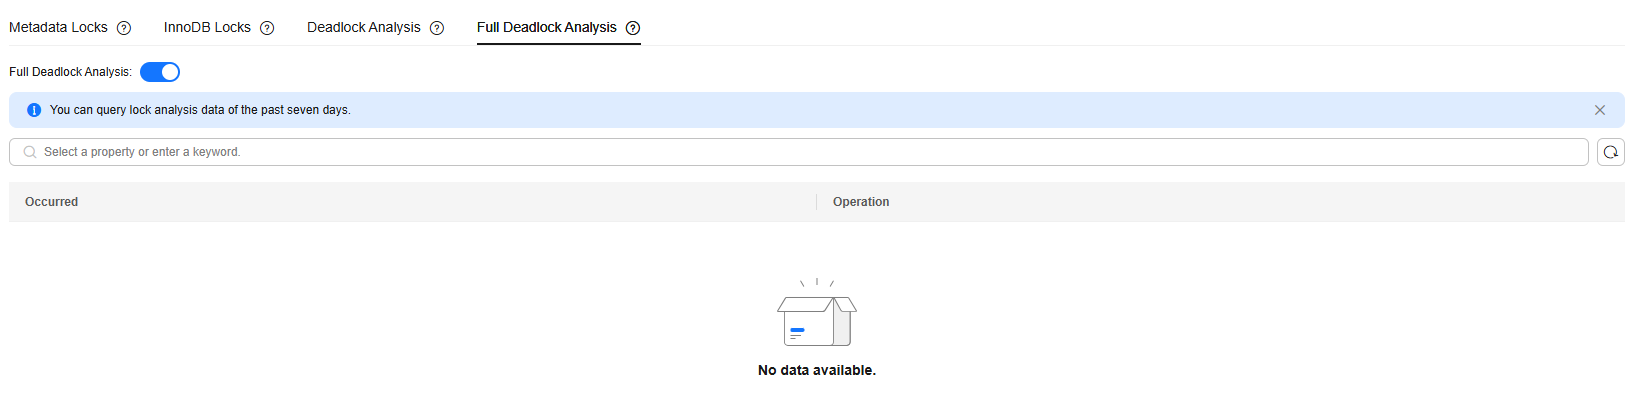
Task: Click the empty box illustration
Action: pos(817,313)
